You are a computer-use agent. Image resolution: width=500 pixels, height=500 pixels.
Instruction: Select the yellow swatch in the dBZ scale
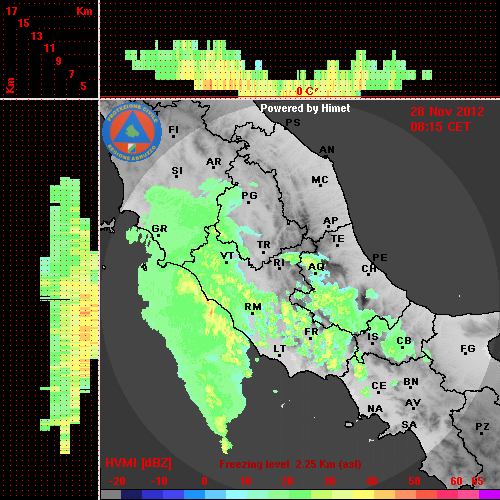(363, 495)
